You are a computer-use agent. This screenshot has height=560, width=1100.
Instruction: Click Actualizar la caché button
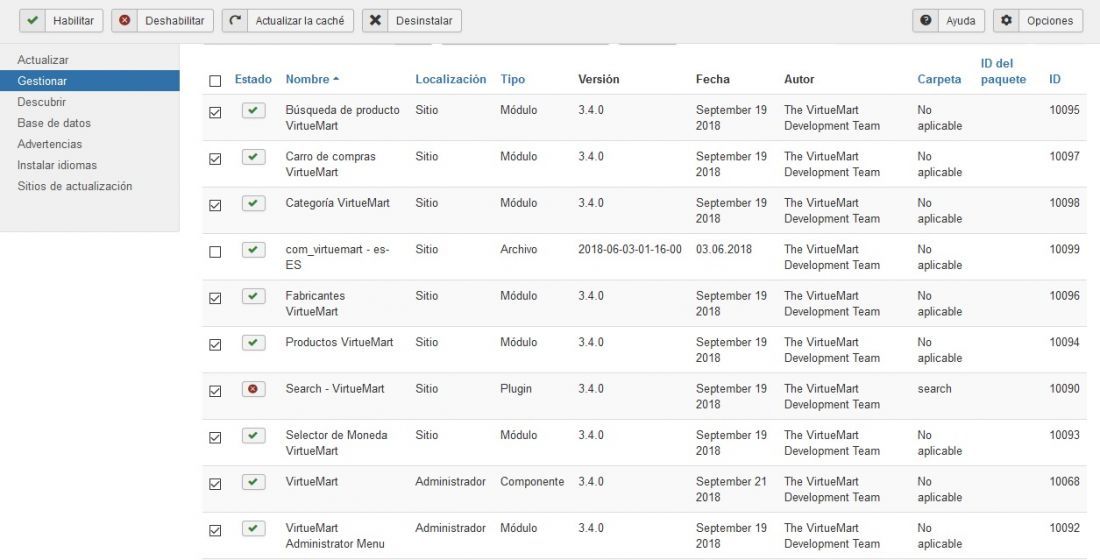(288, 20)
